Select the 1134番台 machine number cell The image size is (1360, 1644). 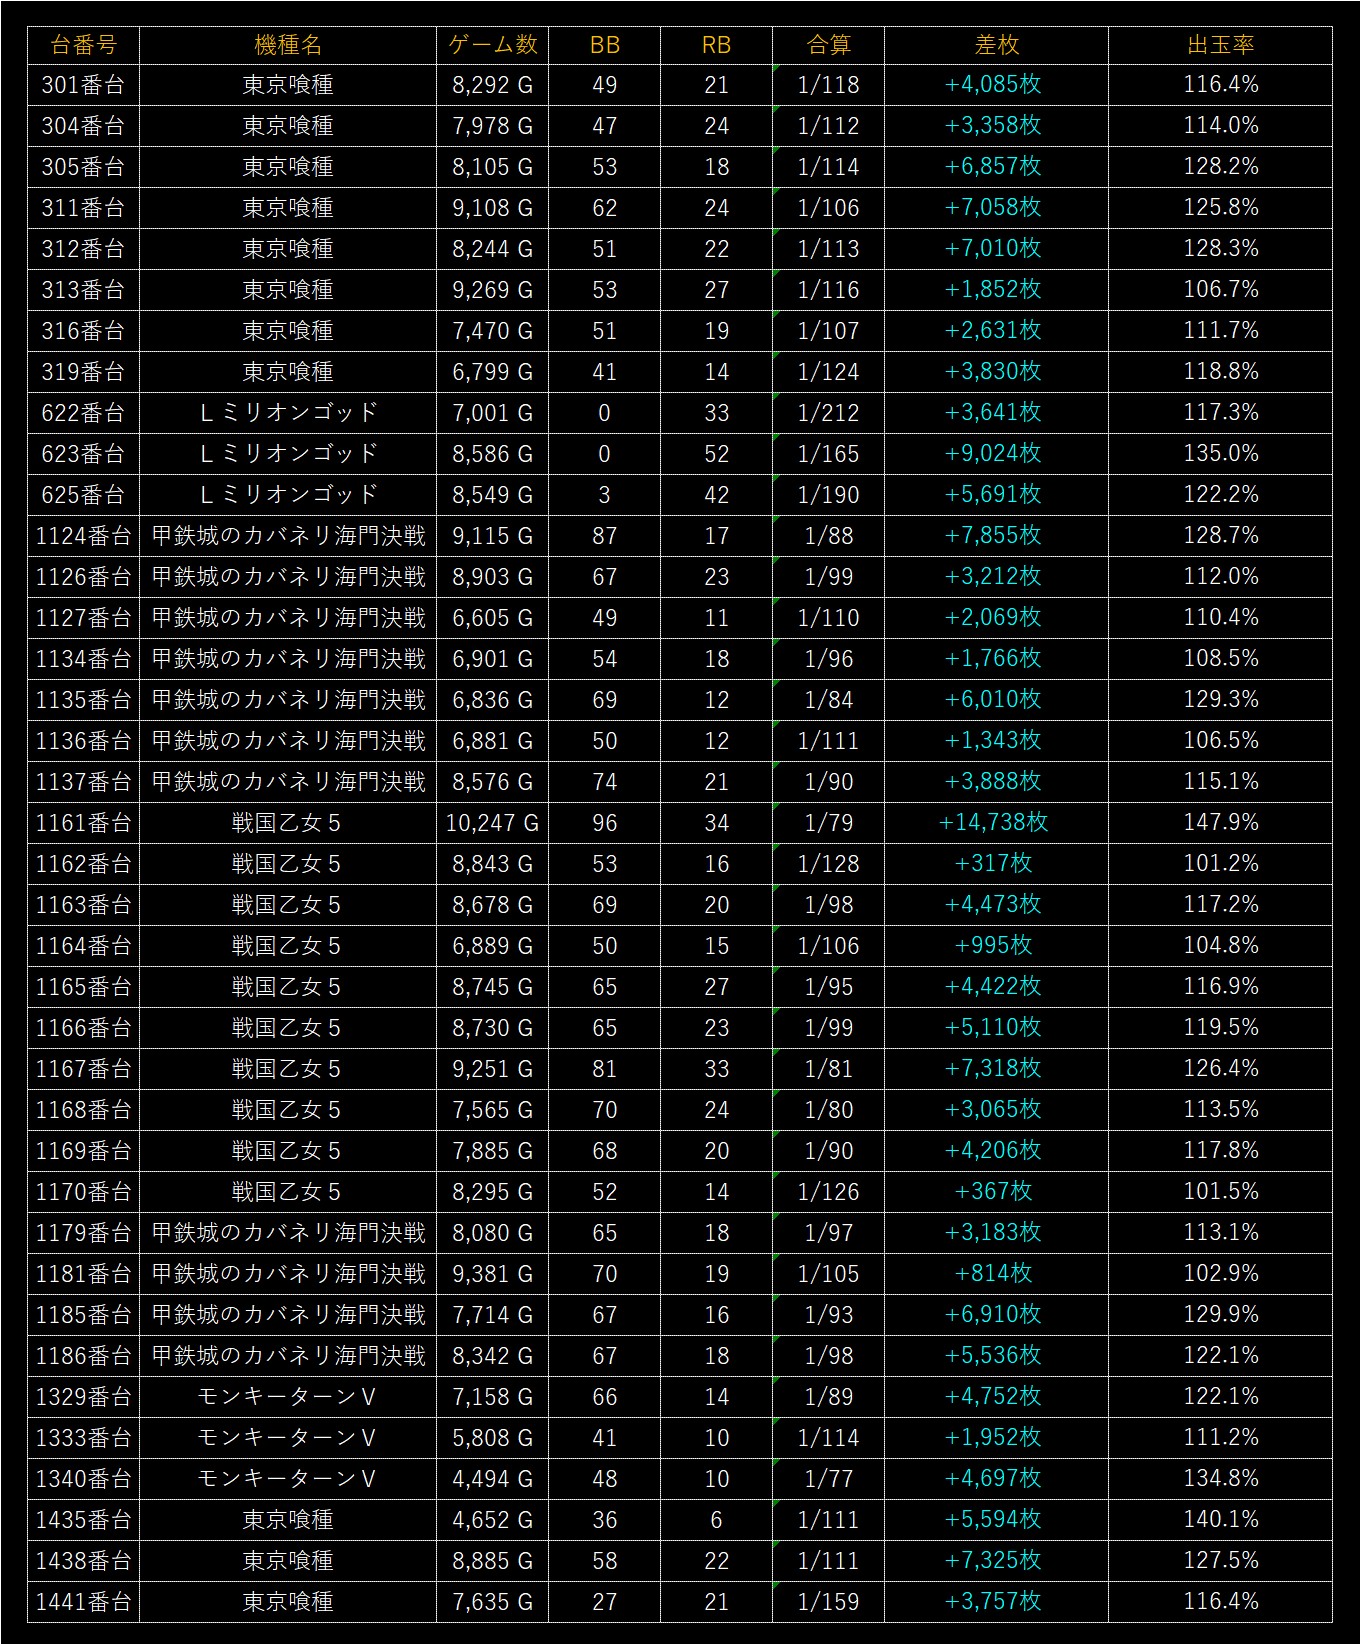tap(83, 659)
